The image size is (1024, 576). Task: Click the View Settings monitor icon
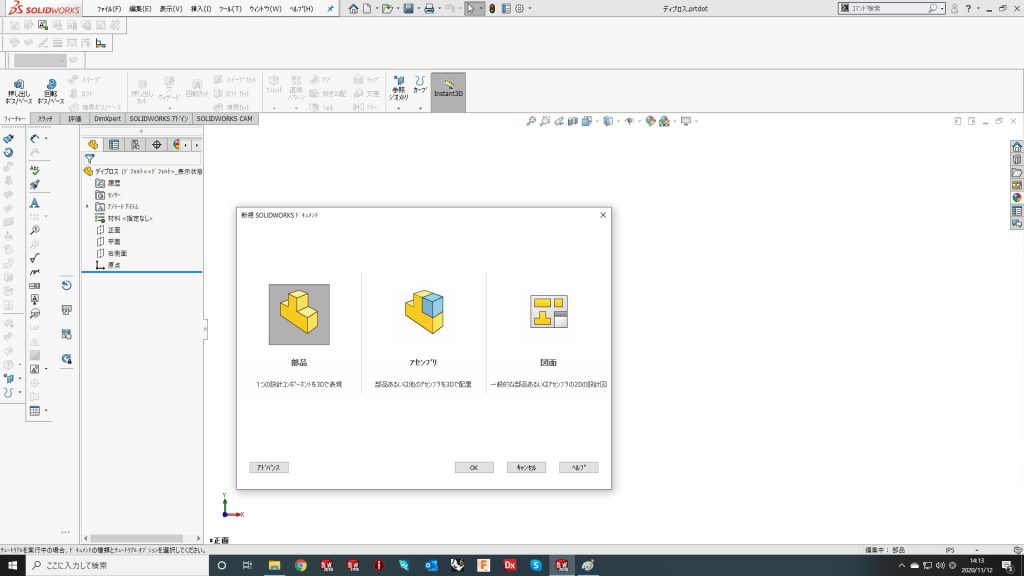point(686,121)
